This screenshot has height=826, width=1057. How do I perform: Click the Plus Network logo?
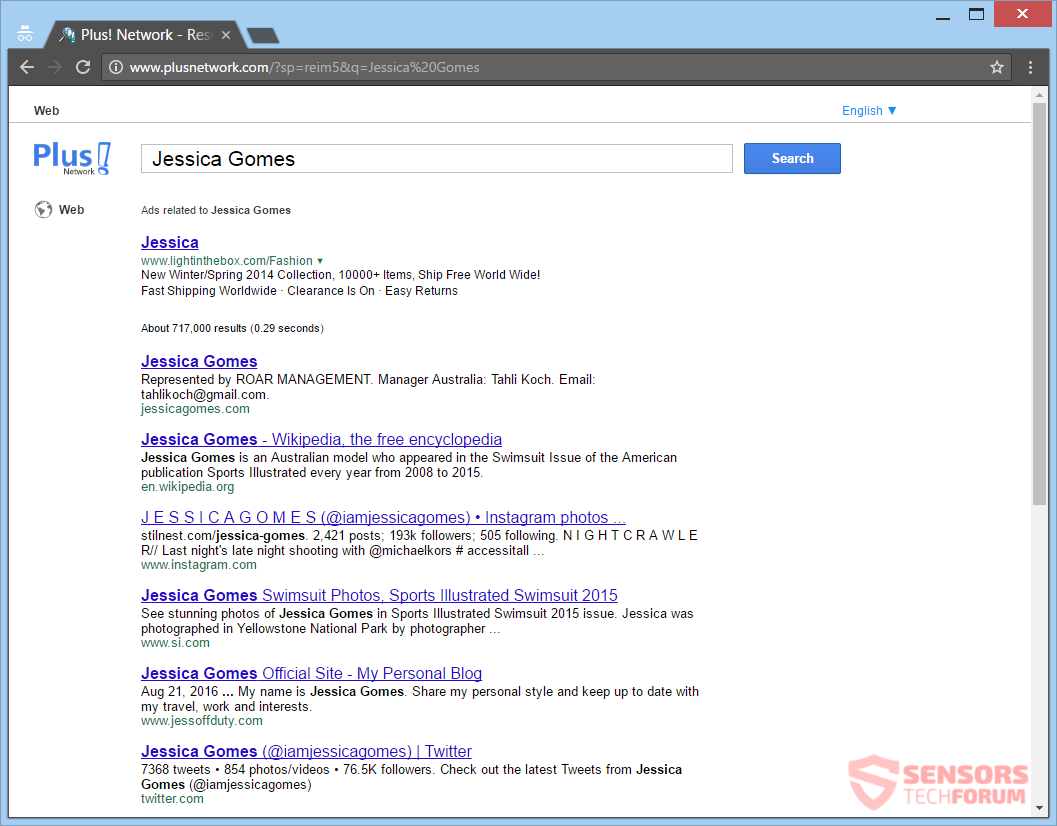[x=72, y=158]
